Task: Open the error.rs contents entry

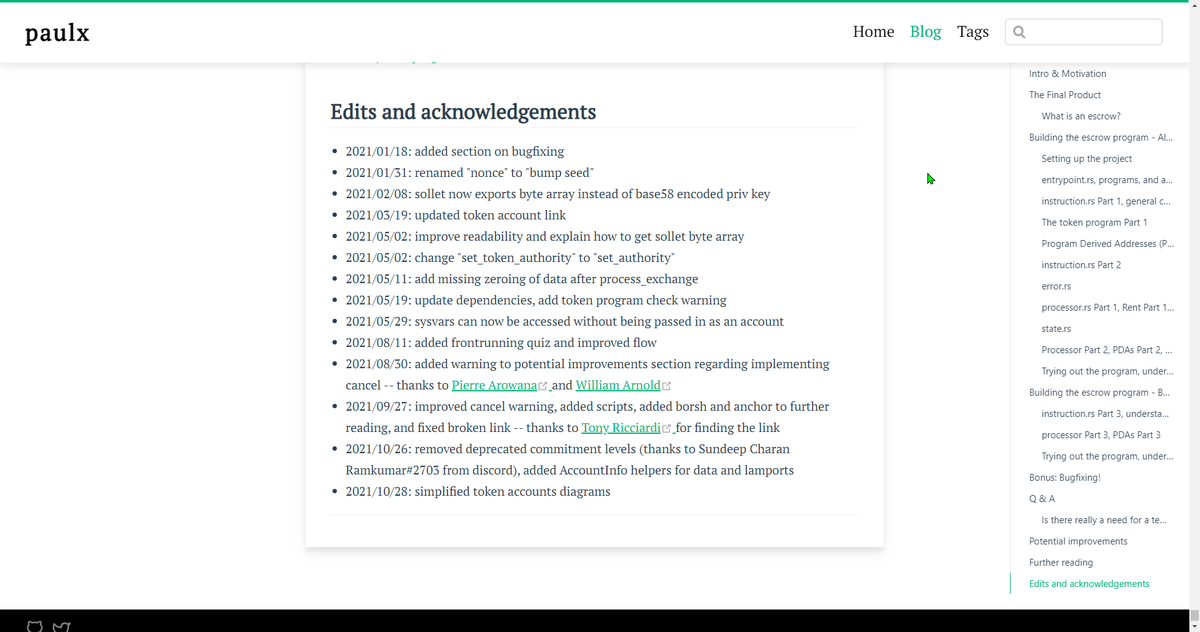Action: coord(1056,287)
